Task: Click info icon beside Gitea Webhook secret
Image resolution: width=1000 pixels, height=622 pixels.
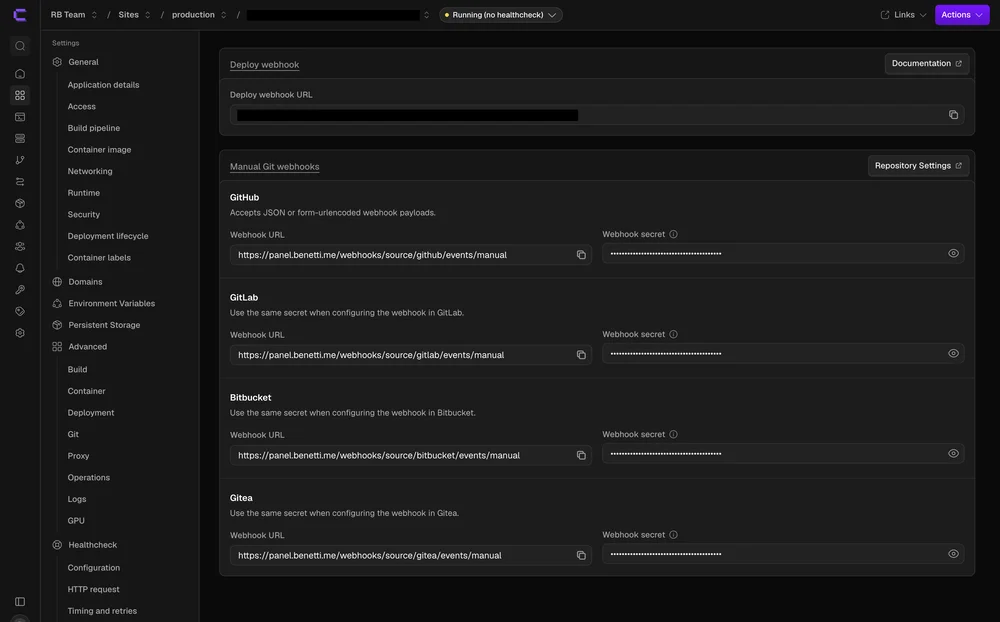Action: tap(673, 535)
